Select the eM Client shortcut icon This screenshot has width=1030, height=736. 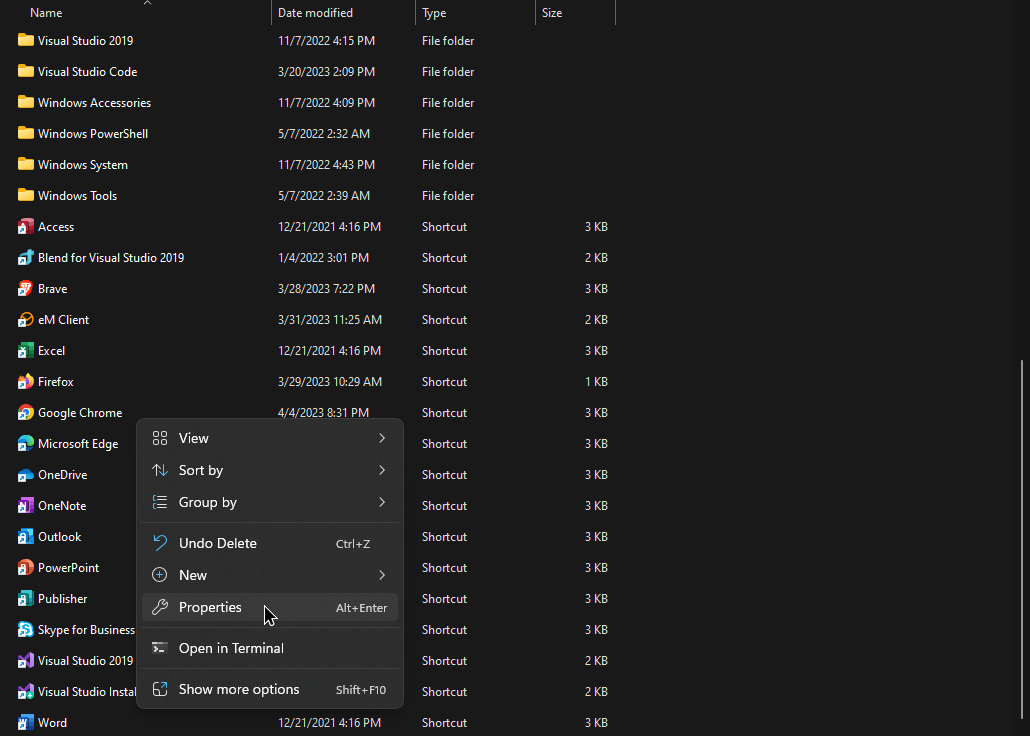point(26,319)
